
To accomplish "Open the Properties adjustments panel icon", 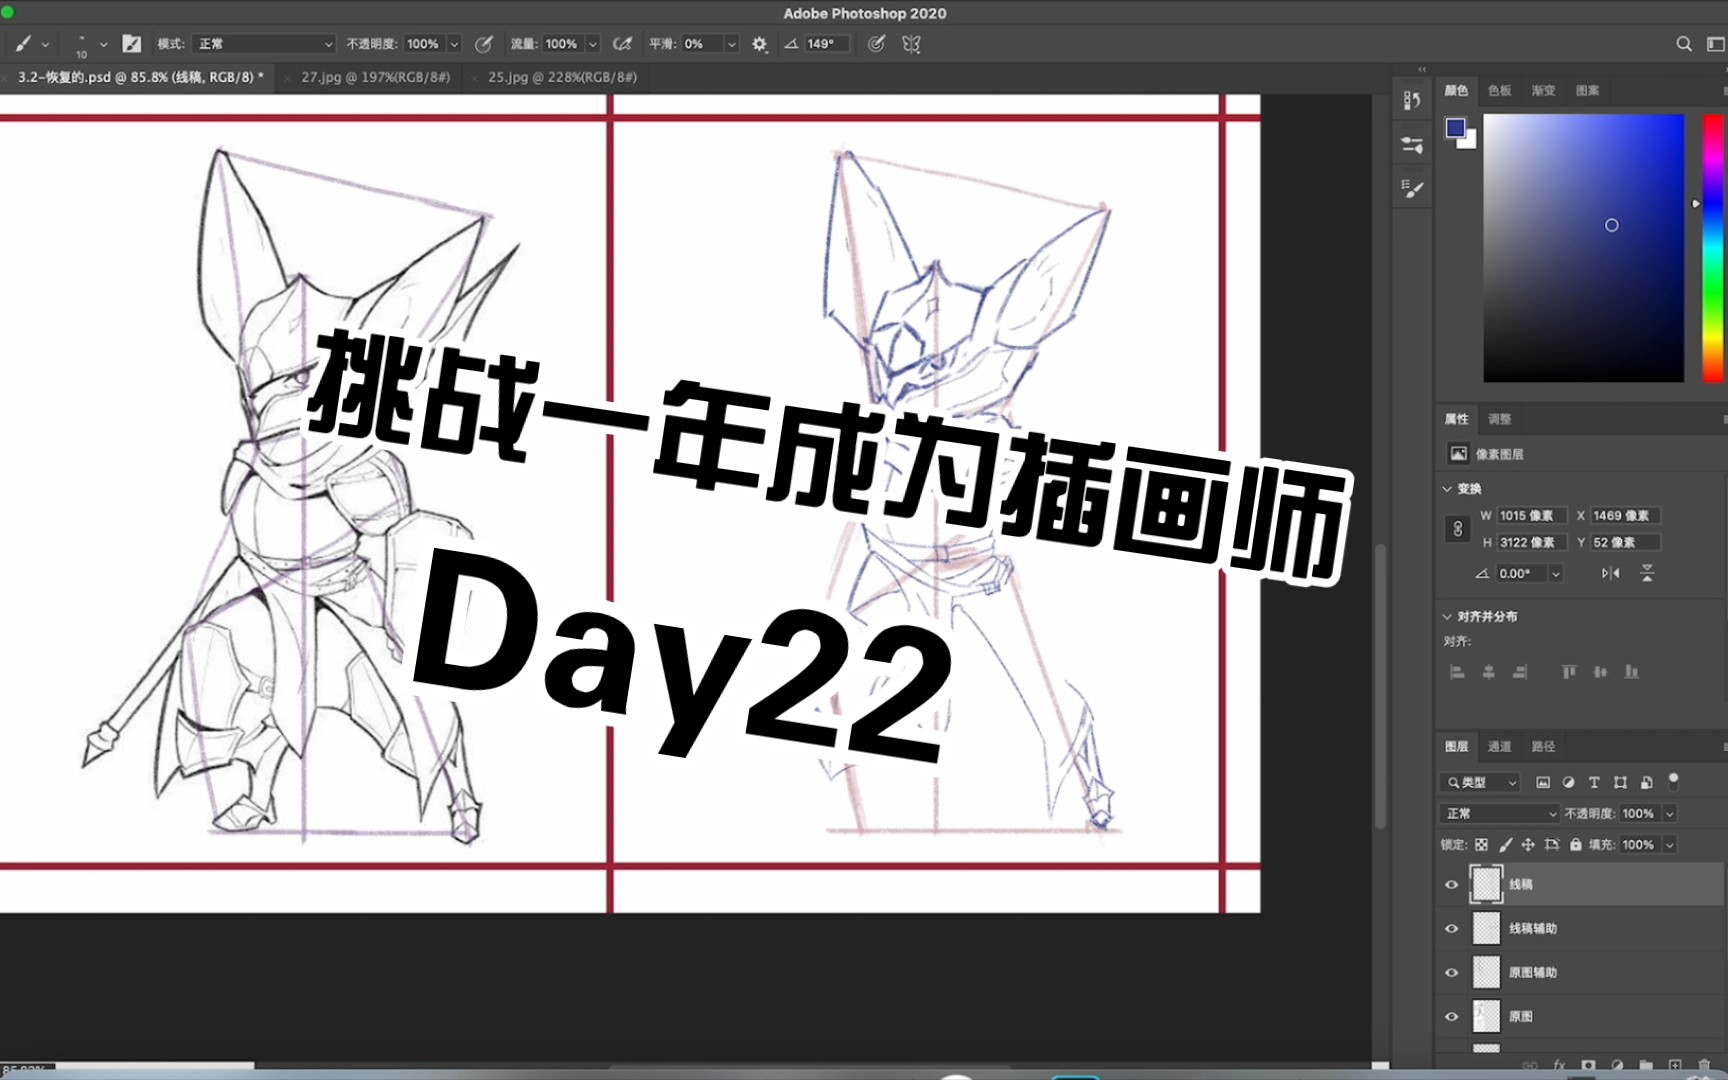I will [1412, 145].
